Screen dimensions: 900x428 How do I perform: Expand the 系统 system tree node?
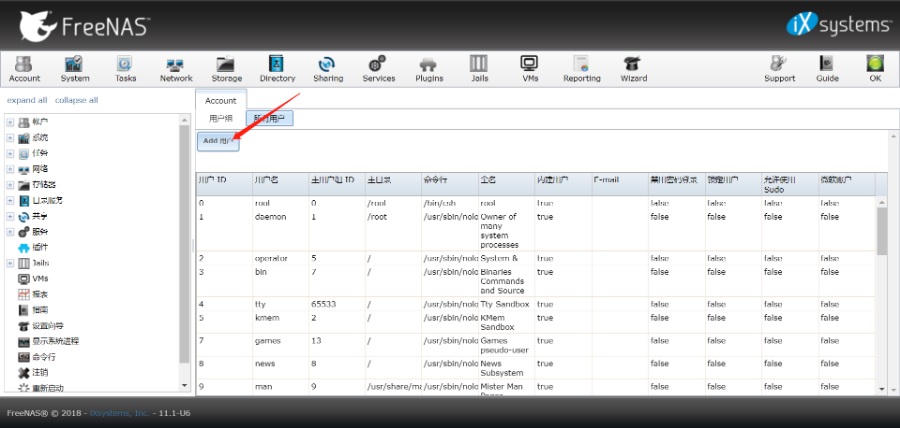10,138
